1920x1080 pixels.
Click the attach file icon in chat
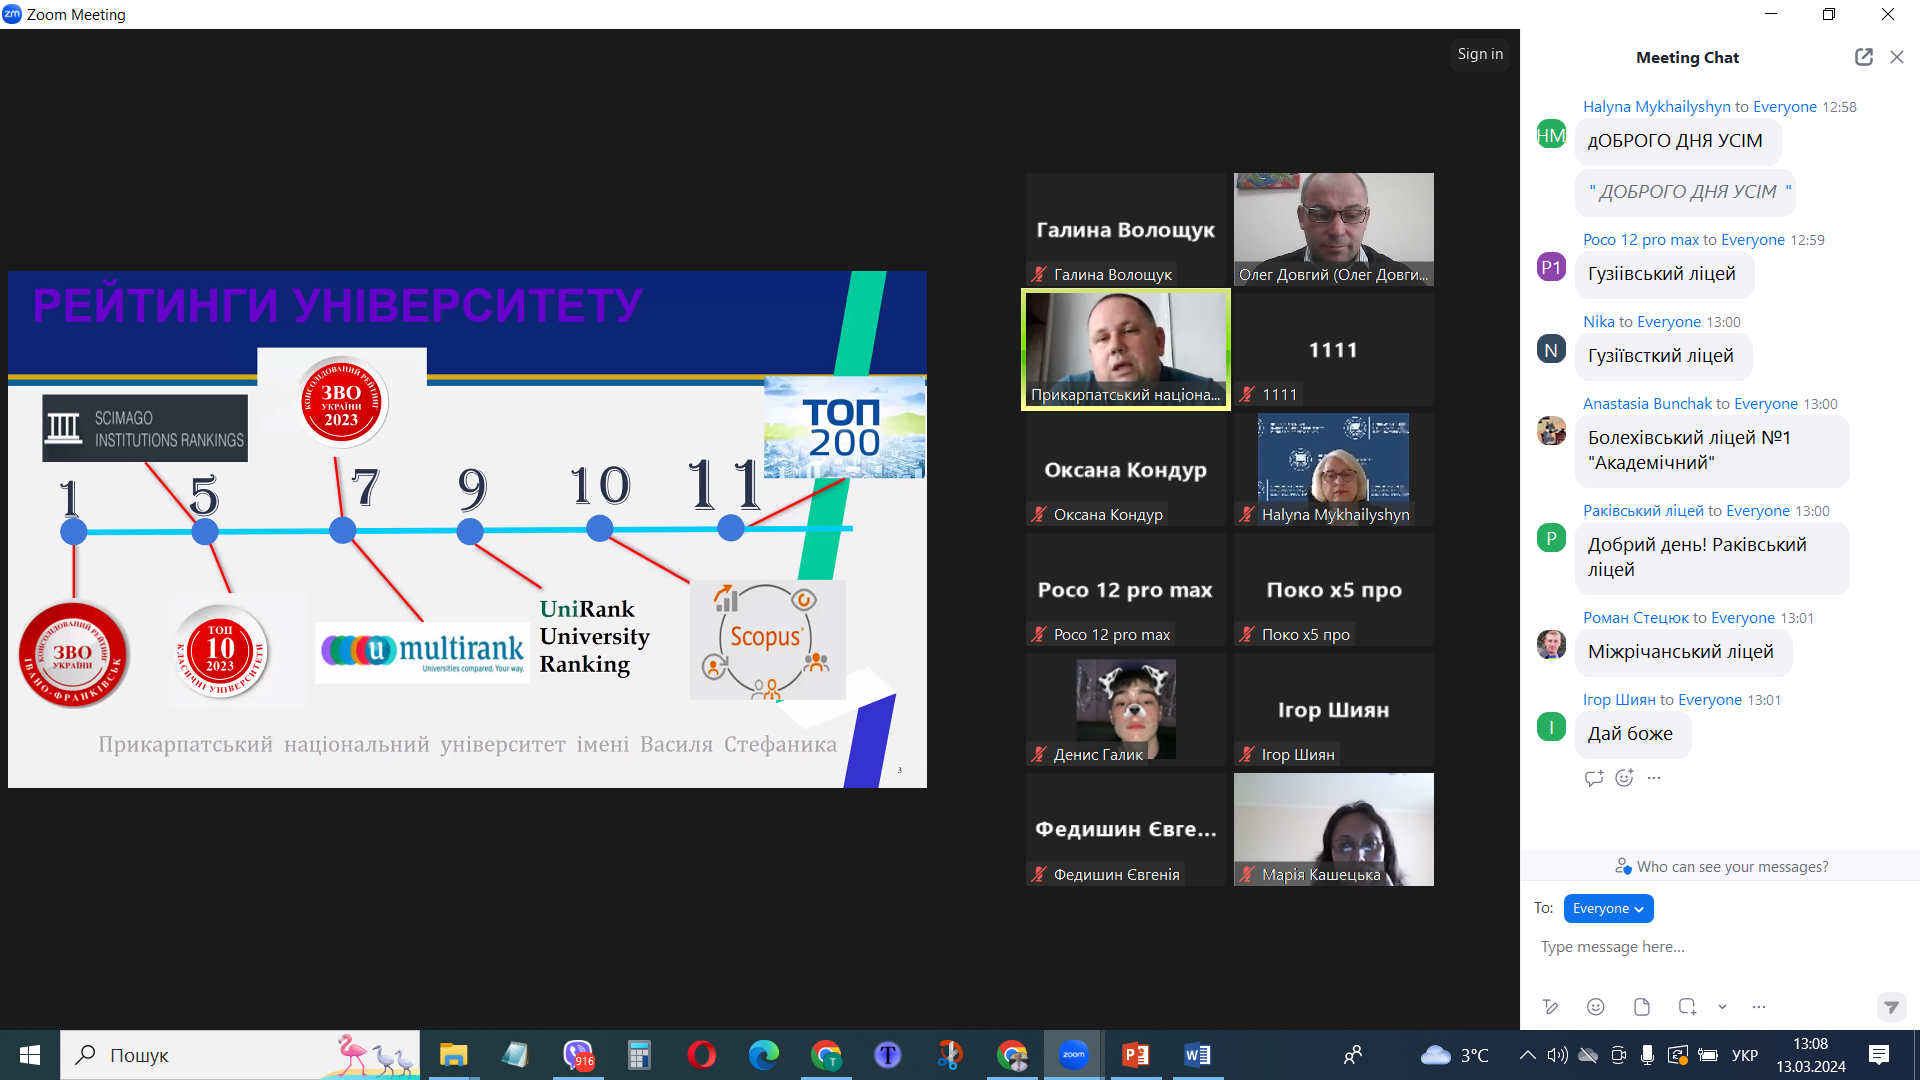tap(1641, 1007)
